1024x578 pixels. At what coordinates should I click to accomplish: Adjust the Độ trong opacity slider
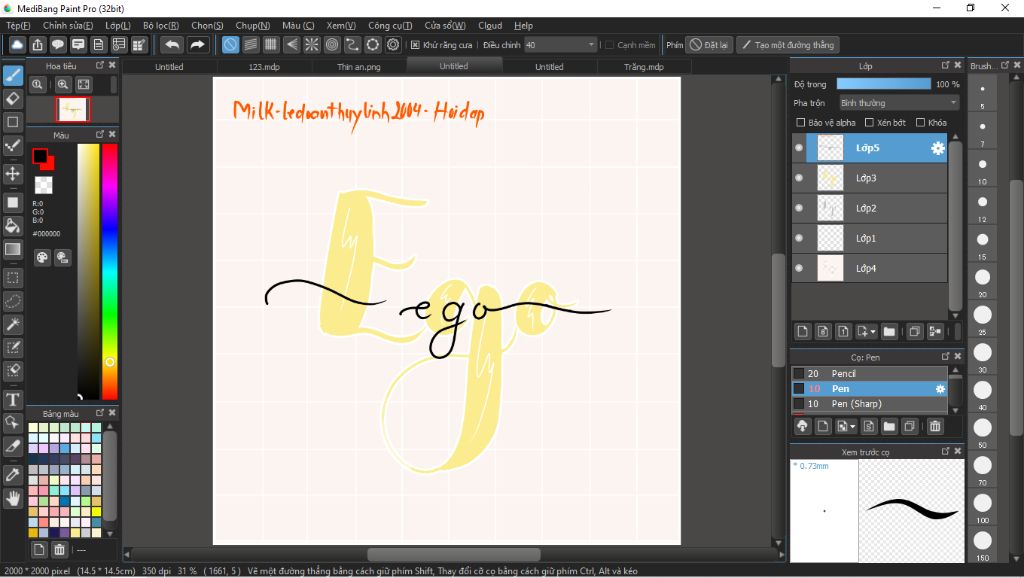(884, 84)
